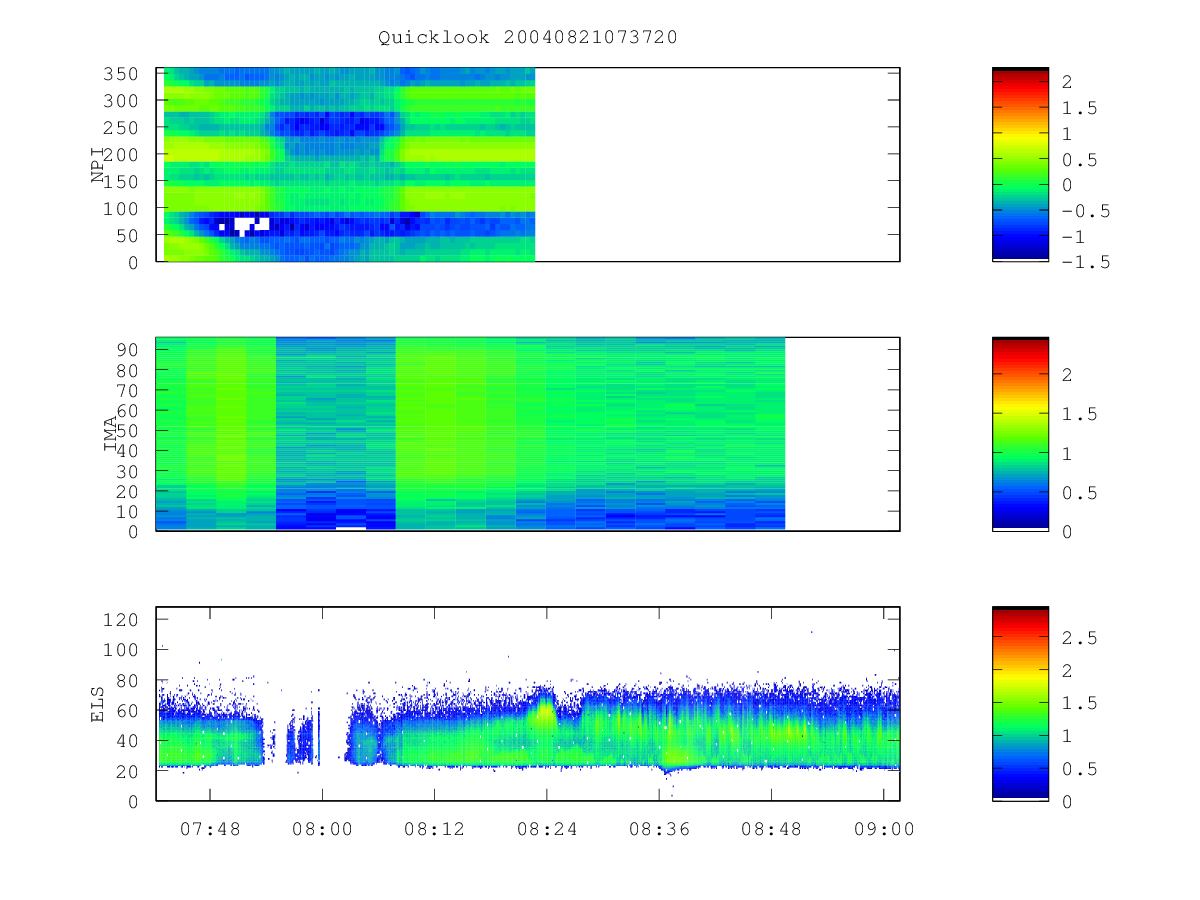Screen dimensions: 1200x900
Task: Click the 08:48 time axis label
Action: click(x=771, y=829)
